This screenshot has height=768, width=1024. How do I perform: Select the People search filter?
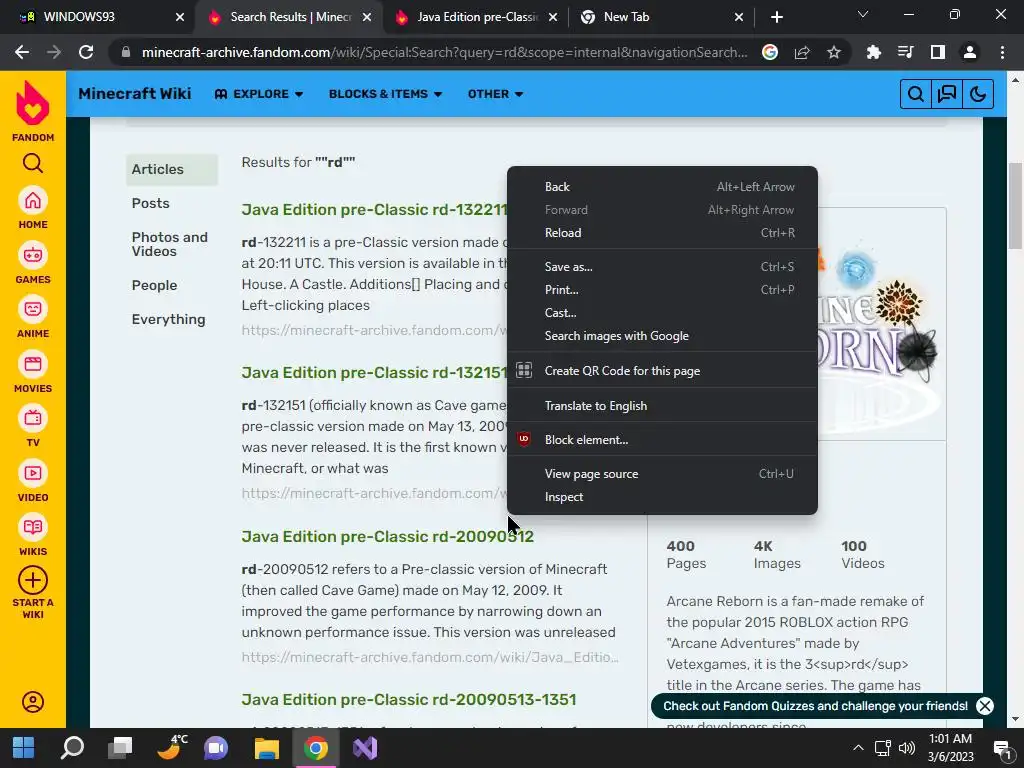coord(154,285)
